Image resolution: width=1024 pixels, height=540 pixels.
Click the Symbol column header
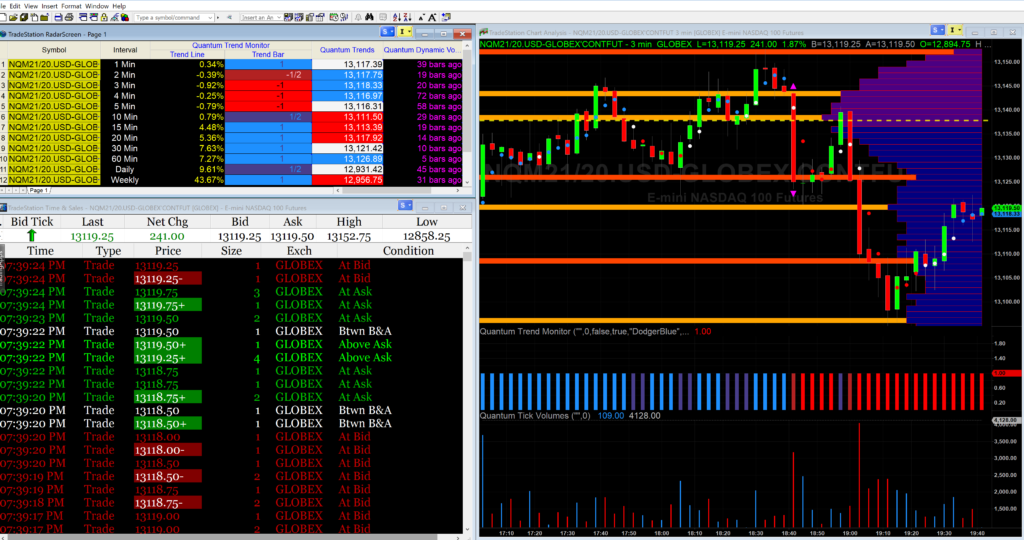point(54,50)
